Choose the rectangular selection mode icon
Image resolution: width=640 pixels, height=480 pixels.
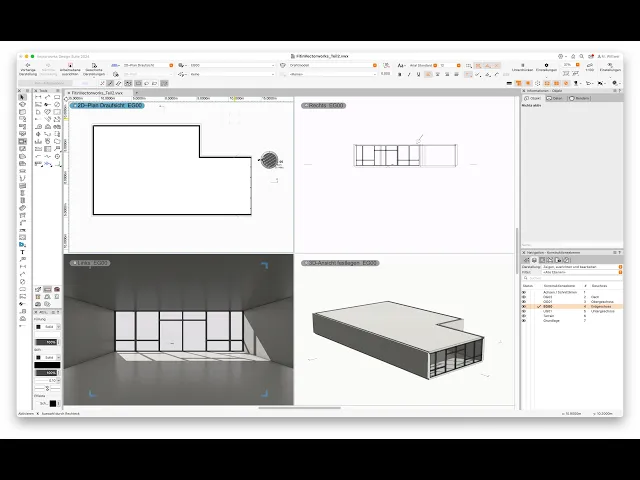click(138, 83)
